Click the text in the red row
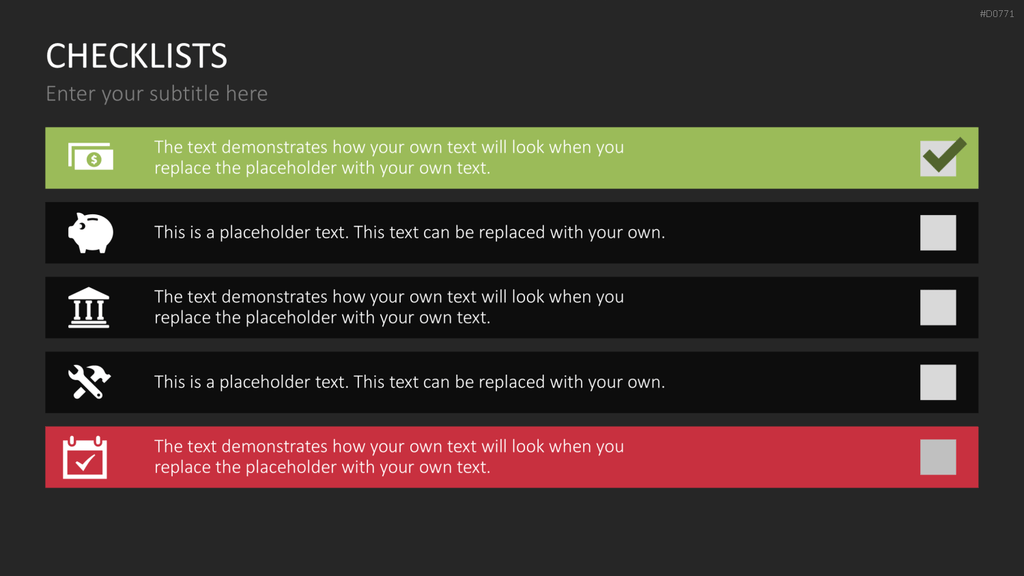 [x=389, y=456]
